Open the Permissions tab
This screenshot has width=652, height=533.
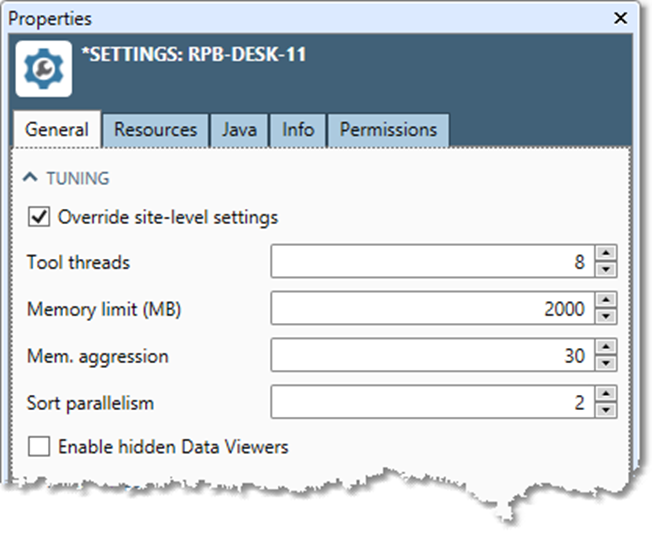pos(388,130)
